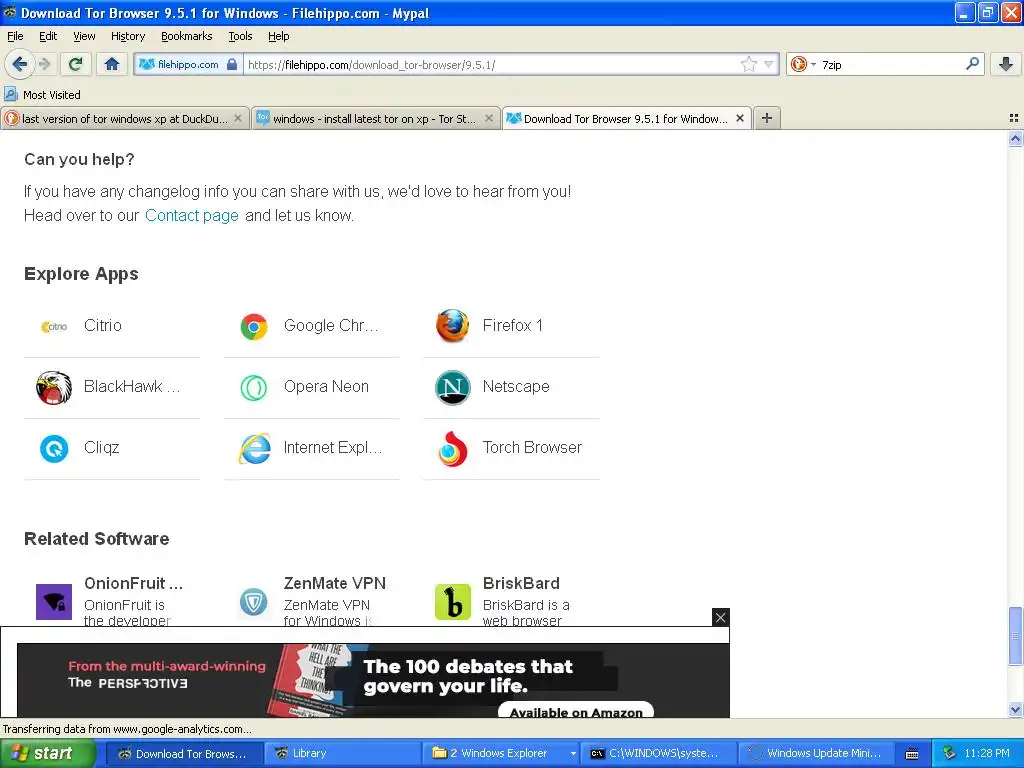
Task: Click the Torch Browser flame icon
Action: 453,449
